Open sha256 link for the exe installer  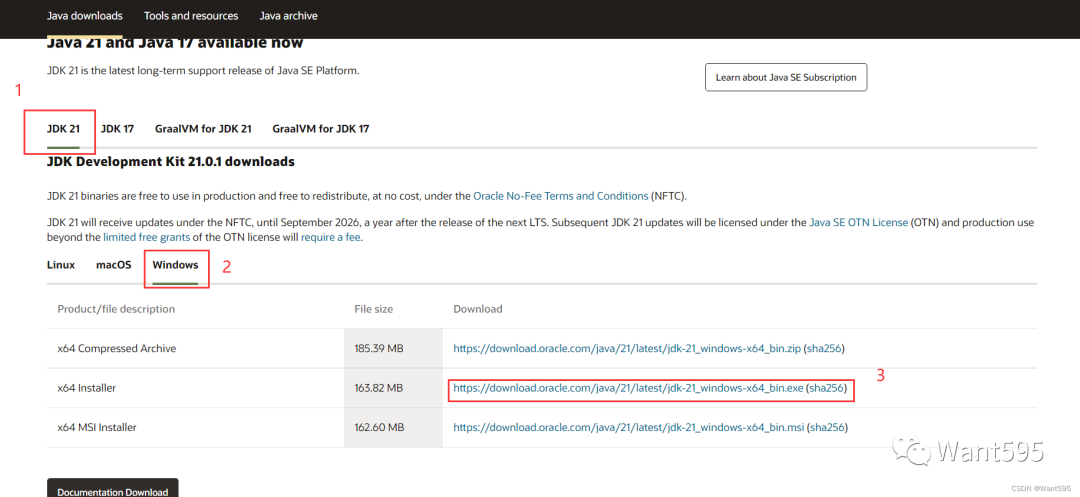[x=827, y=388]
